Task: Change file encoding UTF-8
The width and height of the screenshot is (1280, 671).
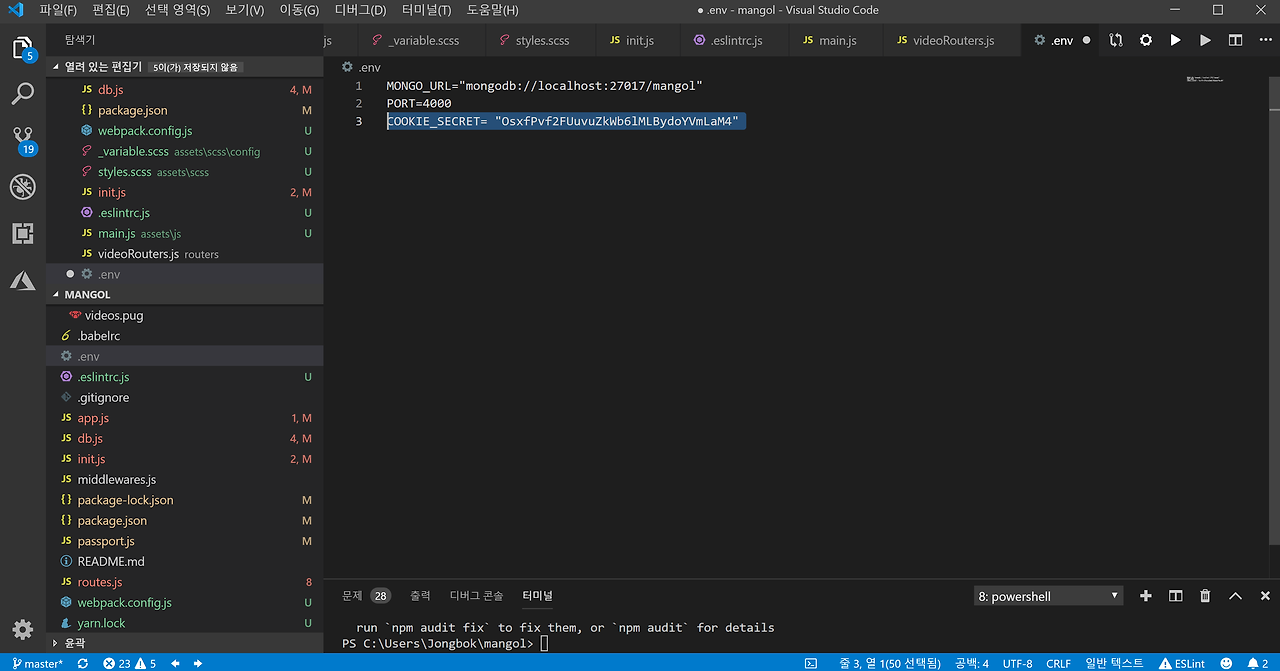Action: tap(1017, 663)
